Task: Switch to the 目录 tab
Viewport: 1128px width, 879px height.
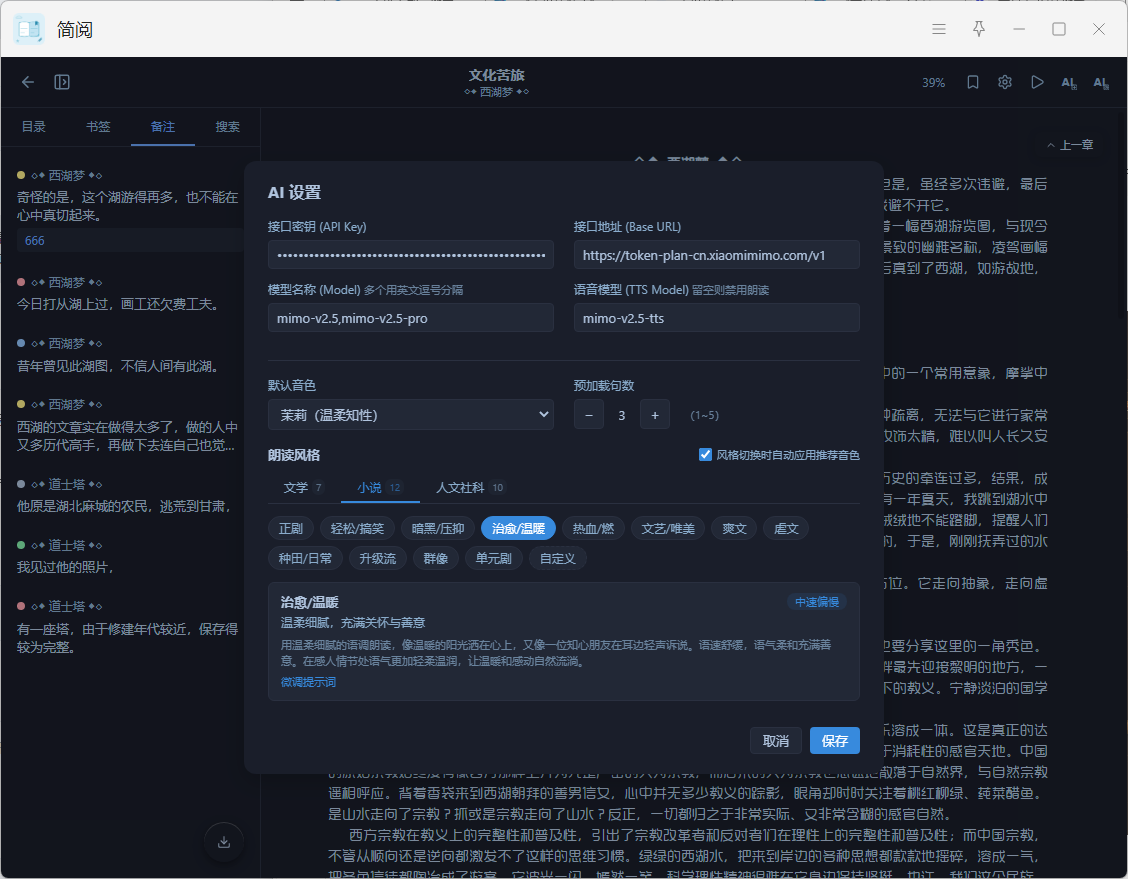Action: (x=34, y=127)
